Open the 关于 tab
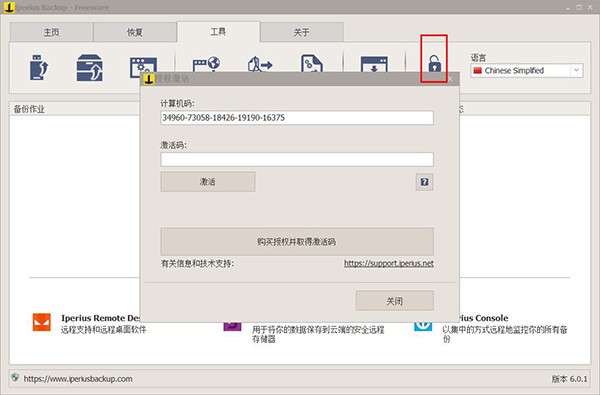 coord(302,32)
